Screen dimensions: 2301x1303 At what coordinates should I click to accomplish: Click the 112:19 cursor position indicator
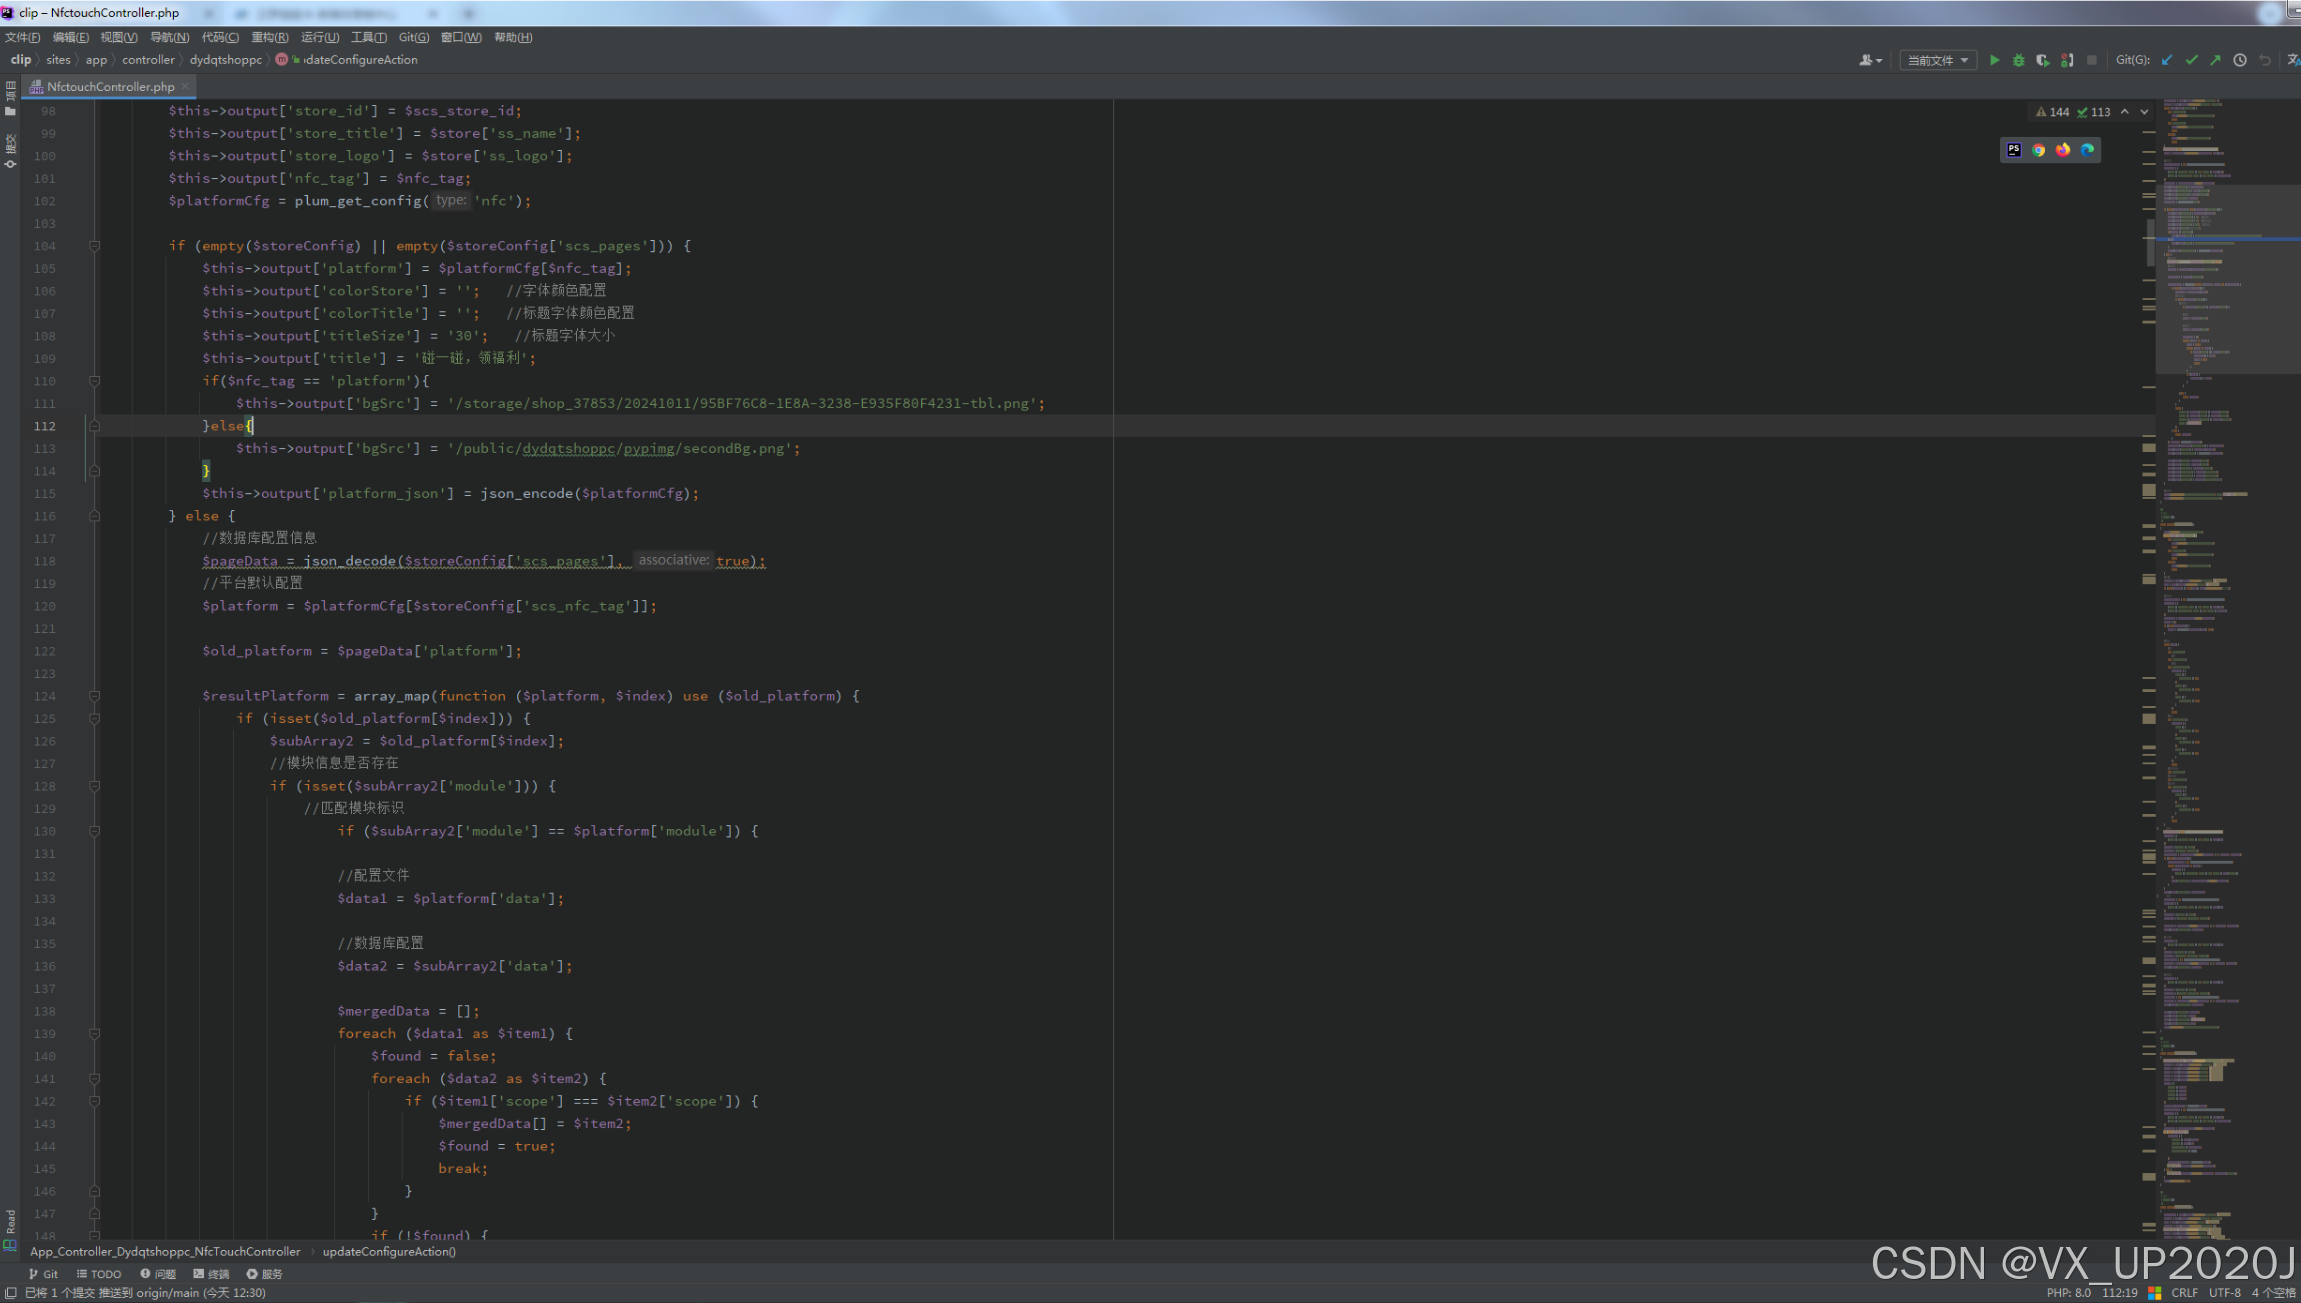point(2119,1292)
